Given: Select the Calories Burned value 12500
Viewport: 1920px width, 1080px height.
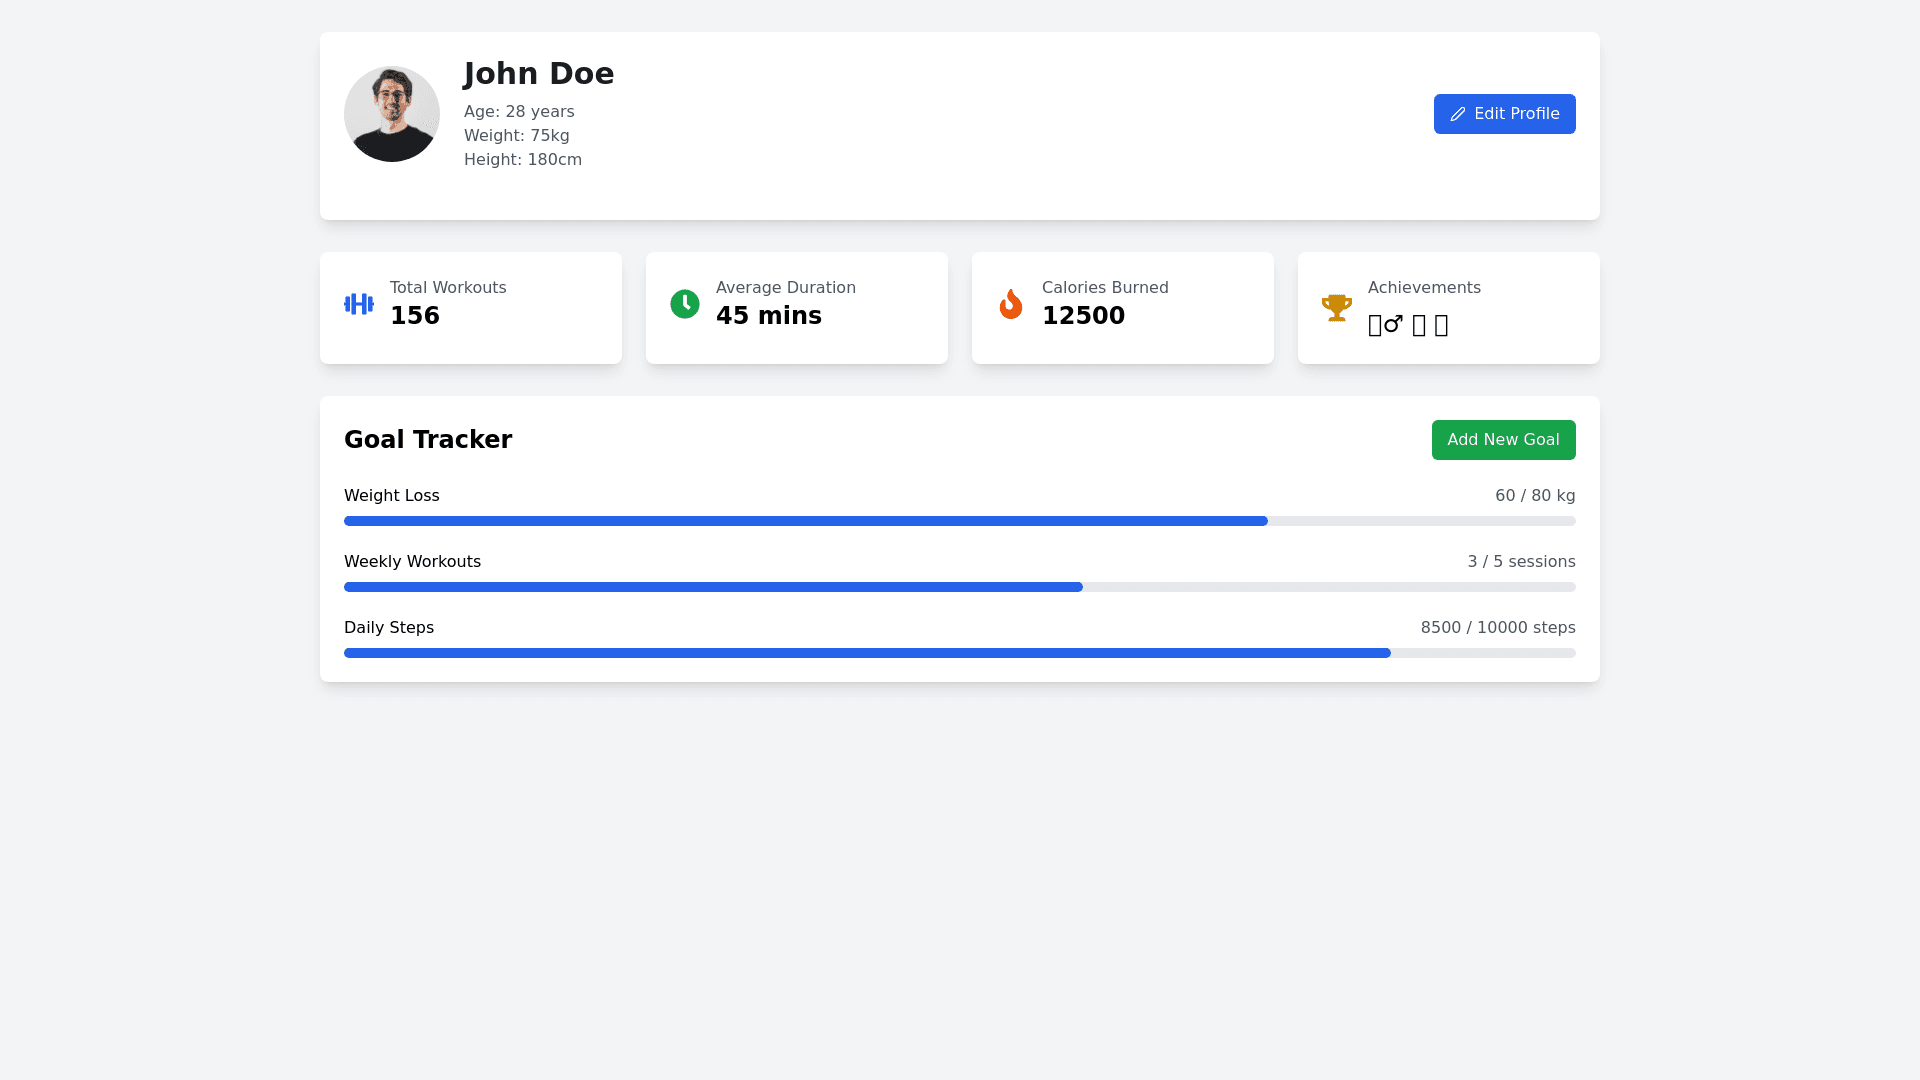Looking at the screenshot, I should coord(1083,316).
